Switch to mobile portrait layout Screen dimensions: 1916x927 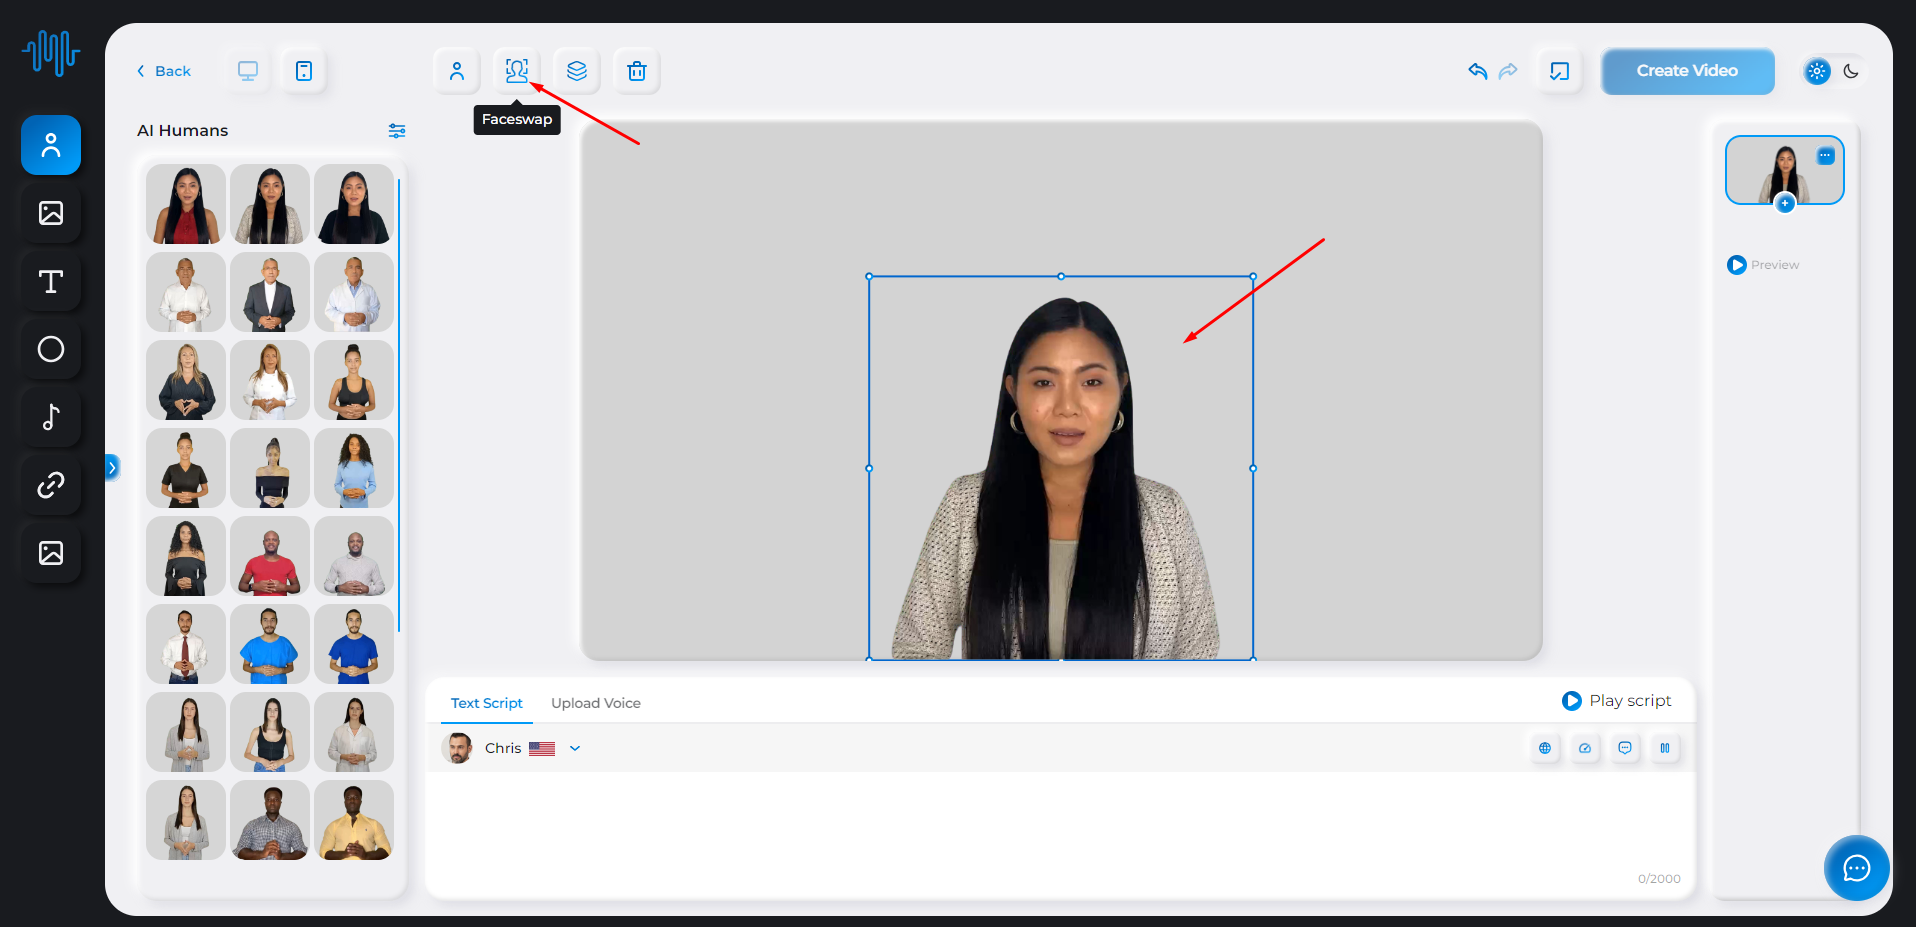[304, 71]
